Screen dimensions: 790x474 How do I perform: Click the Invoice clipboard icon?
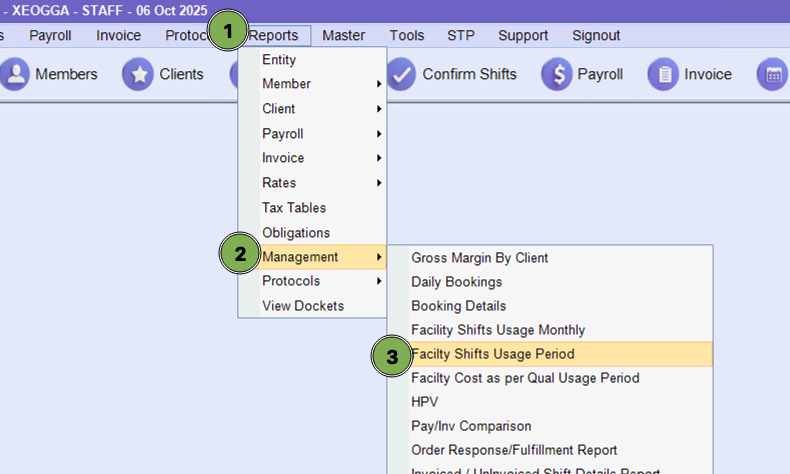tap(663, 74)
